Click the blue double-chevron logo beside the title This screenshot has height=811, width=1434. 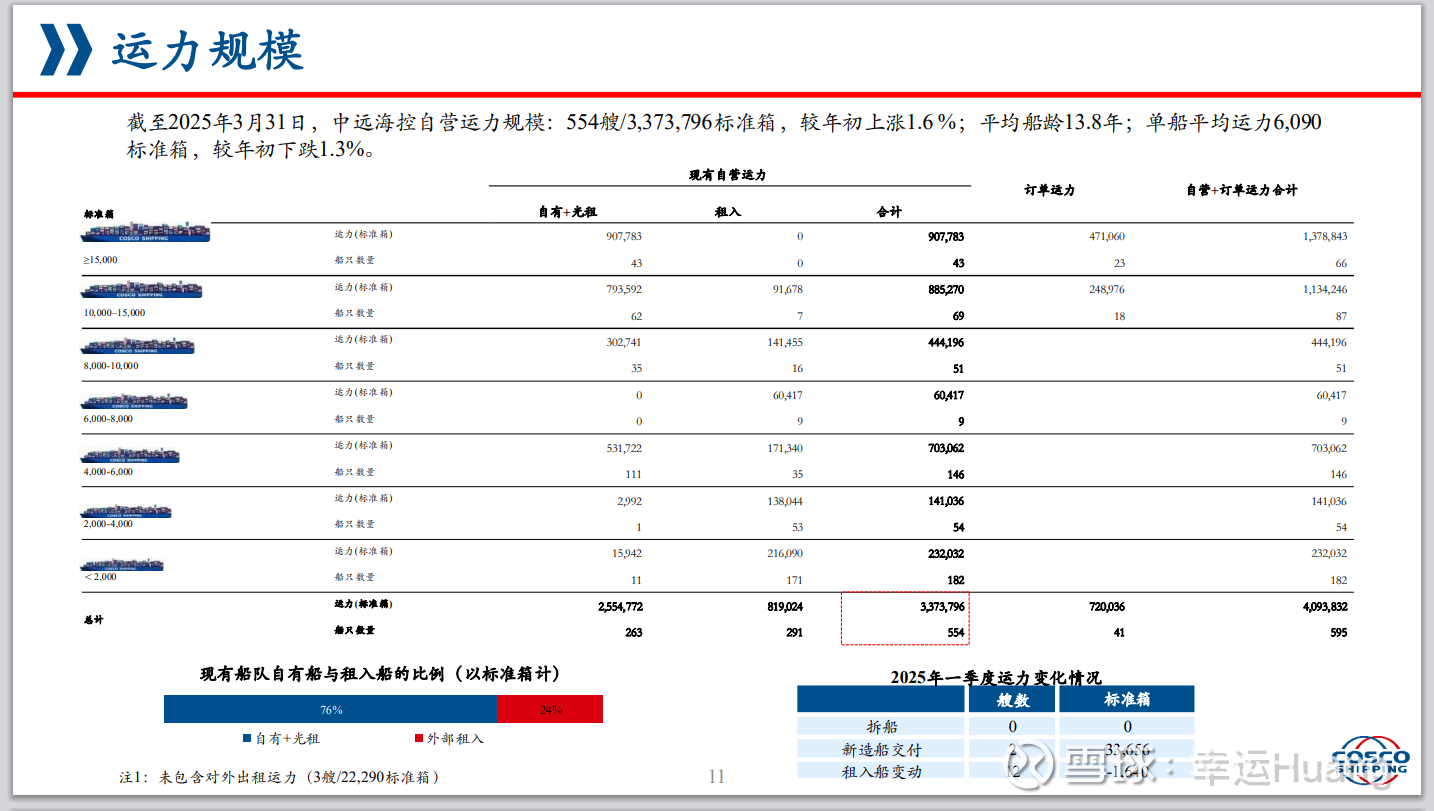(x=66, y=50)
